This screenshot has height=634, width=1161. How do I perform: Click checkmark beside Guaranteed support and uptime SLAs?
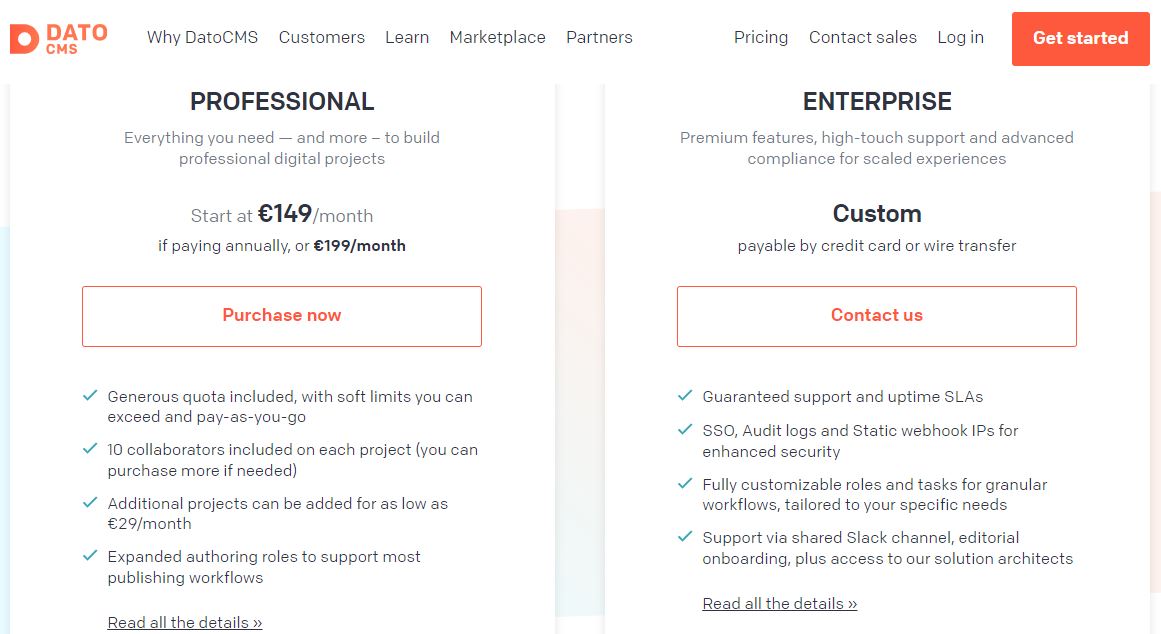pos(685,396)
